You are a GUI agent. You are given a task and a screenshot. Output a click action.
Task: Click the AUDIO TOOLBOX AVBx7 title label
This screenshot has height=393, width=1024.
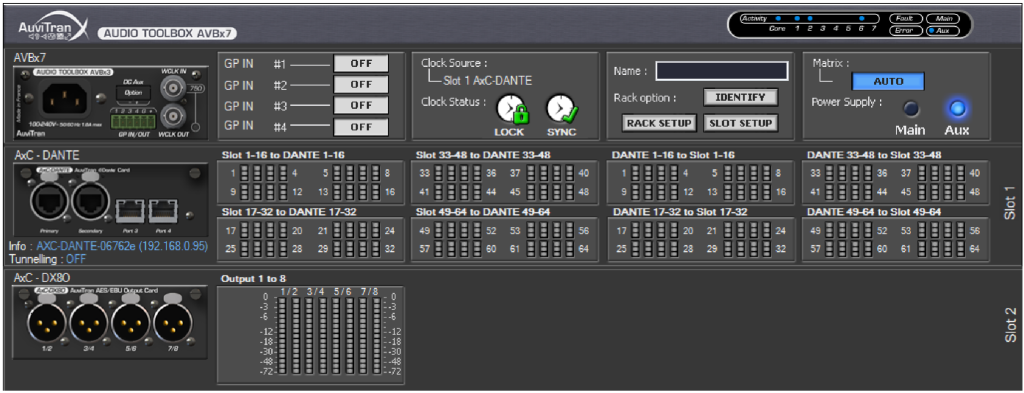pyautogui.click(x=168, y=33)
